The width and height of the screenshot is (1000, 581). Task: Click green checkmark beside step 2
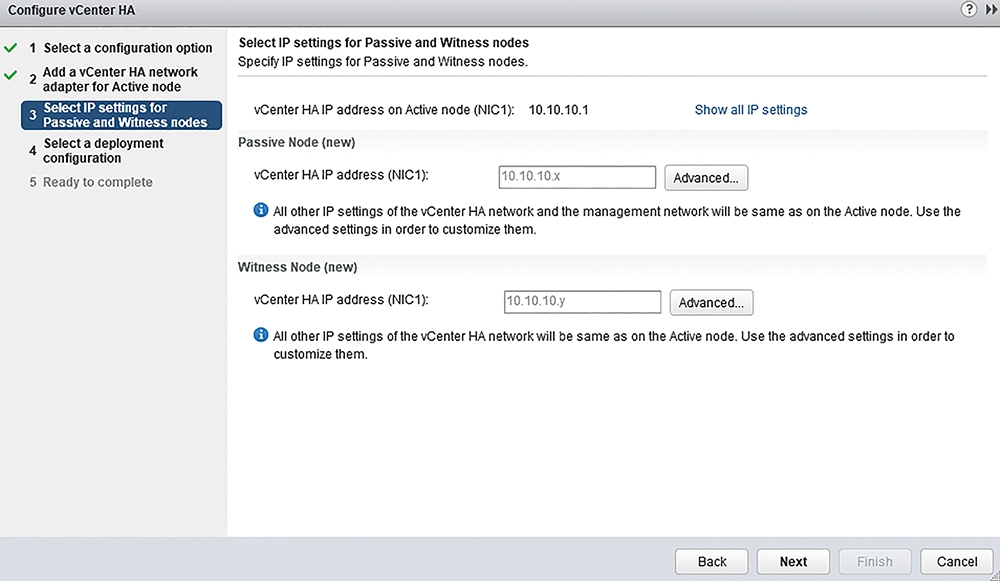11,75
